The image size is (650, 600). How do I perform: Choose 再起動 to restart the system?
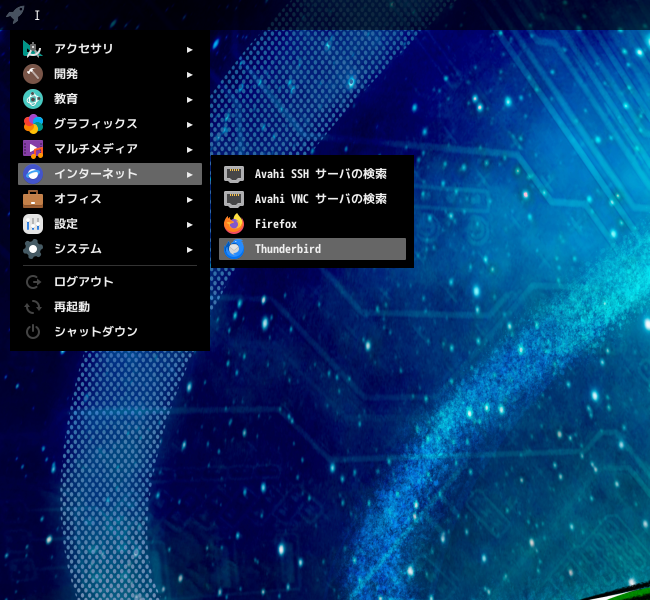coord(110,307)
